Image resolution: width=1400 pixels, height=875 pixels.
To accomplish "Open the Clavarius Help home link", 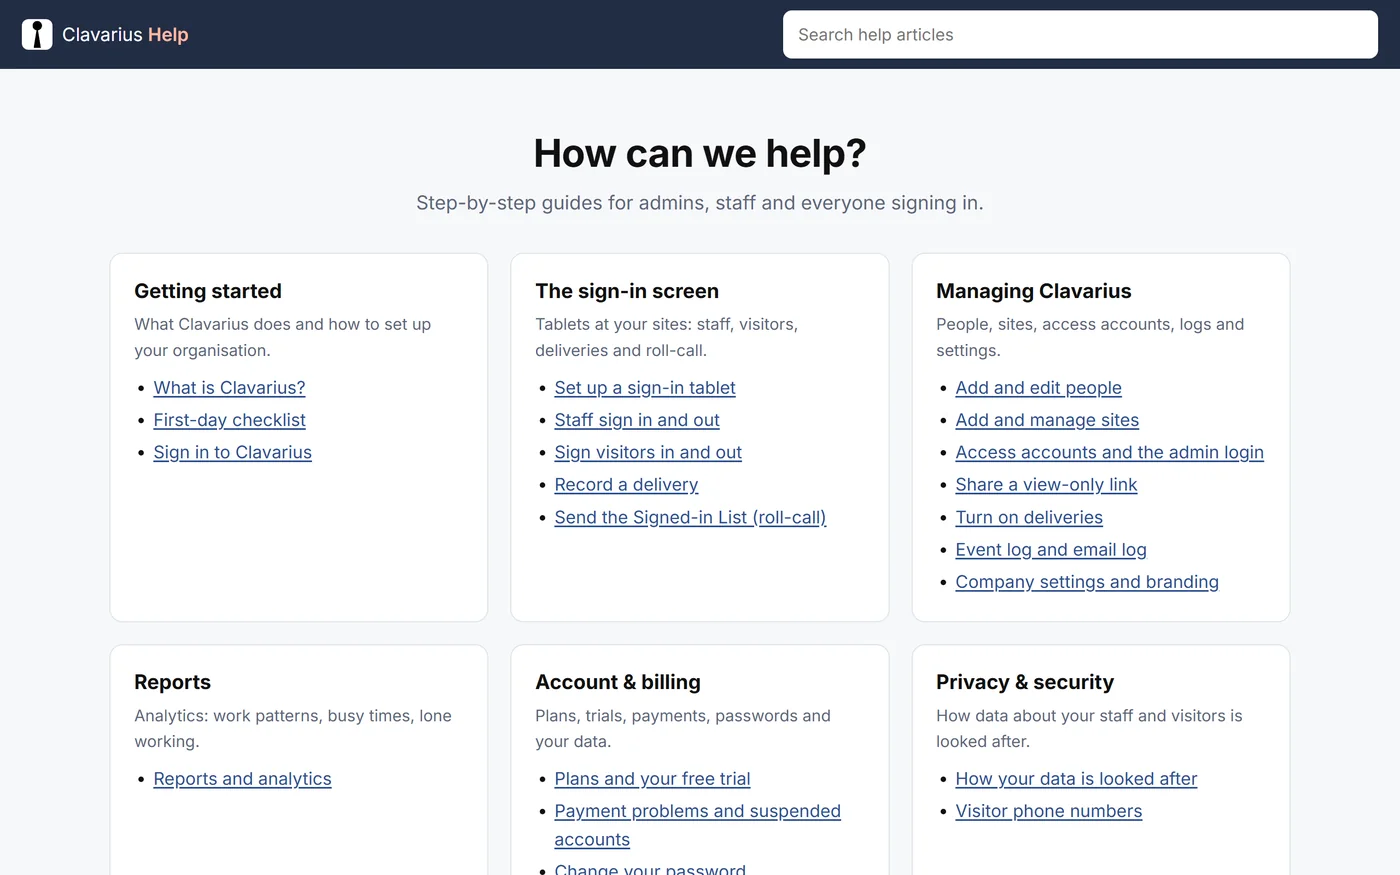I will [105, 34].
